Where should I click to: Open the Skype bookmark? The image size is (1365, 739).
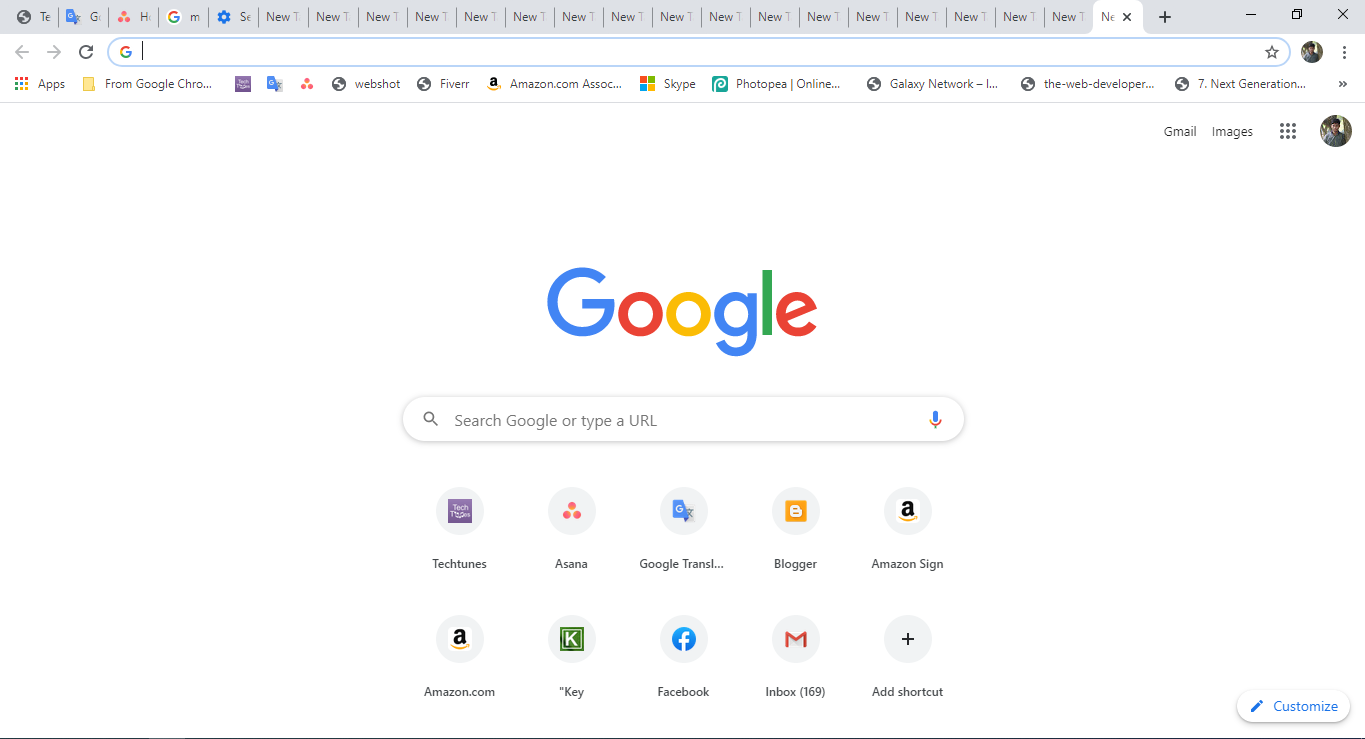point(668,84)
